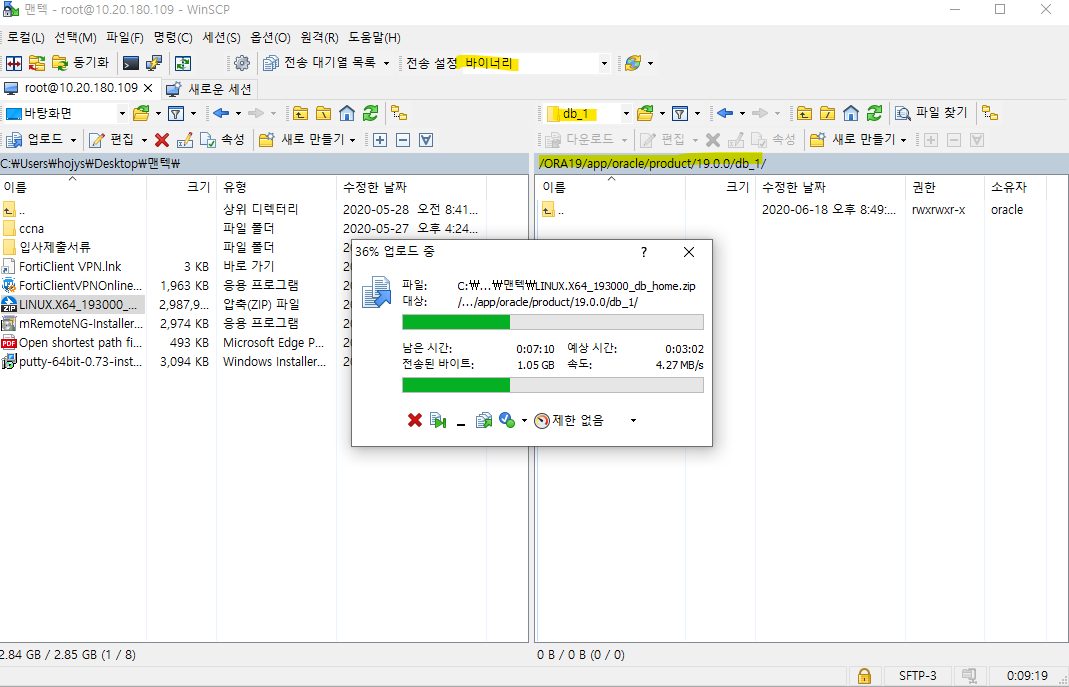Screen dimensions: 1069x687
Task: Open session in PuTTY icon
Action: click(x=154, y=63)
